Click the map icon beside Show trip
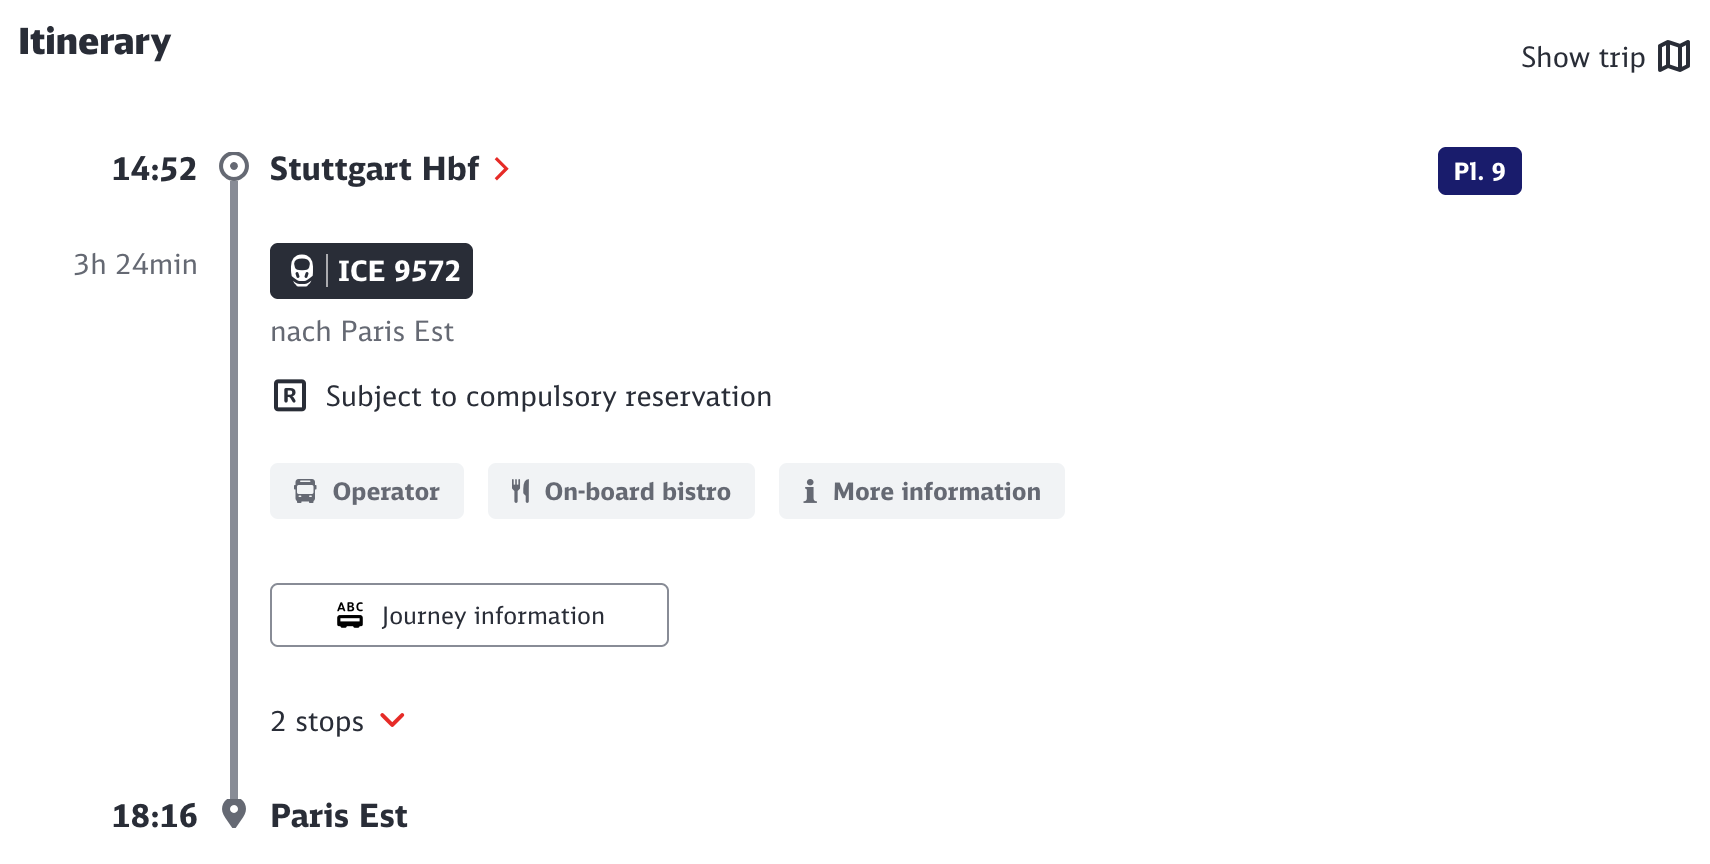This screenshot has width=1710, height=864. 1673,57
